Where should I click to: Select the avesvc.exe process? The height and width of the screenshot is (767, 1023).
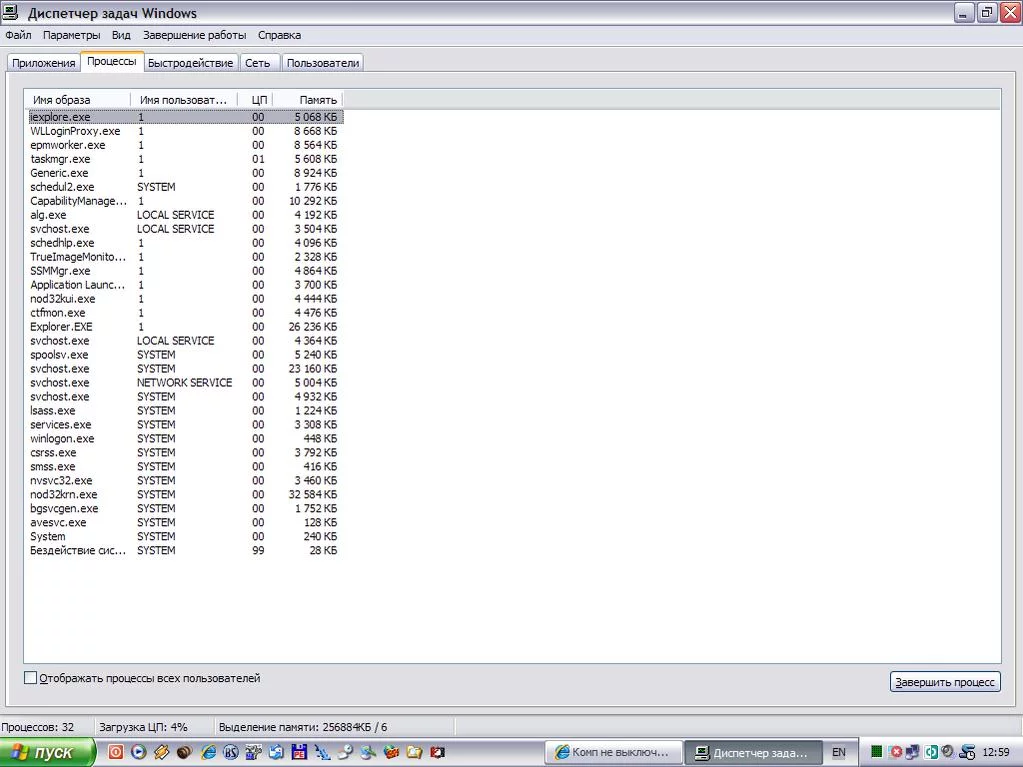tap(185, 522)
